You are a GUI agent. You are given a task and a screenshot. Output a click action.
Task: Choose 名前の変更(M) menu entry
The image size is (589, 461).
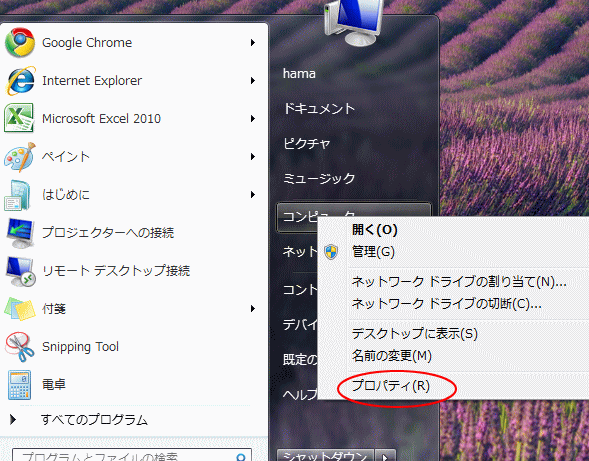pos(392,356)
